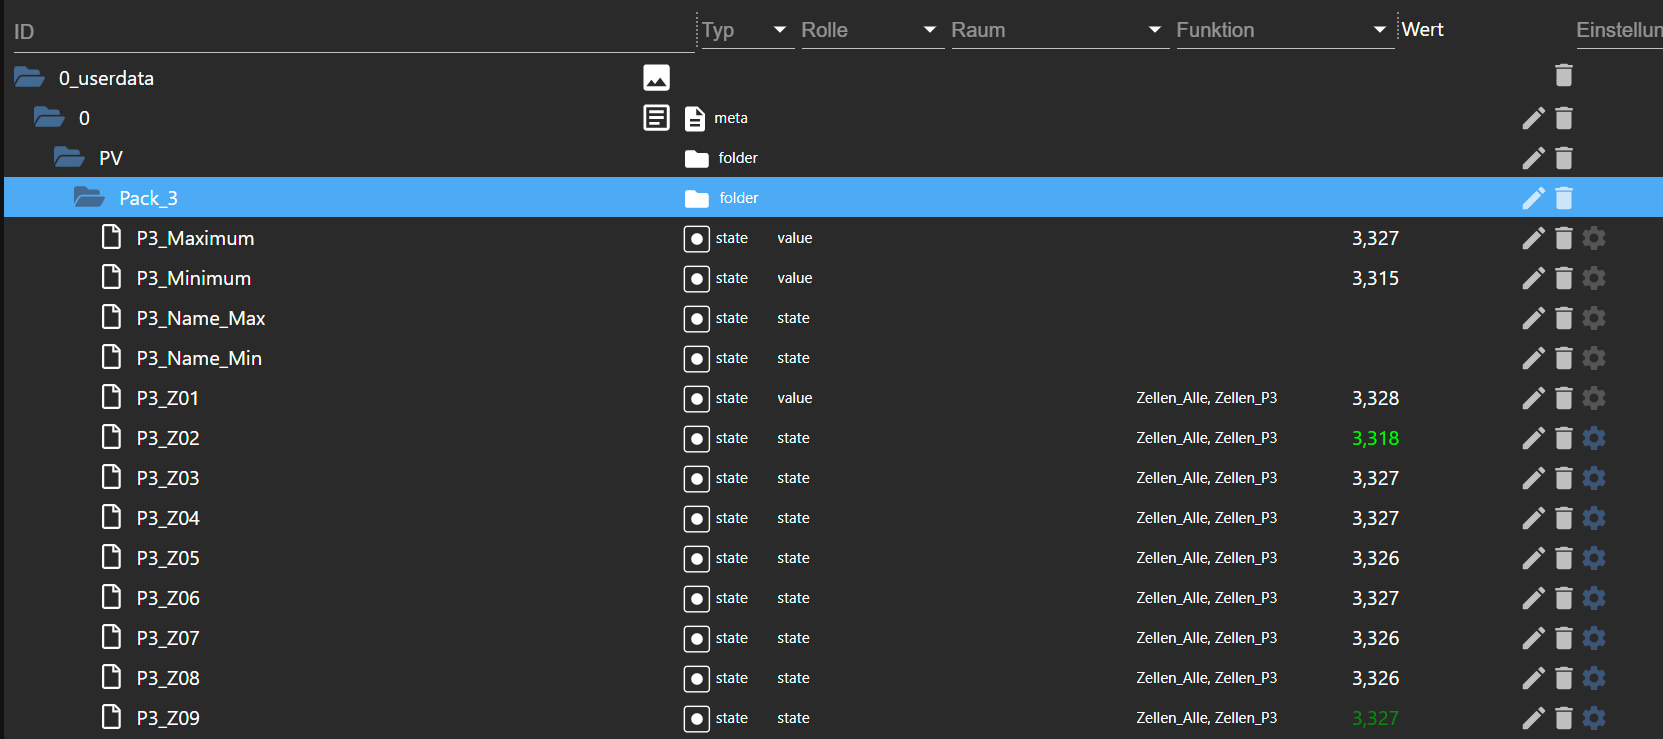Click the 'meta' type label on row 0
The width and height of the screenshot is (1663, 739).
[x=731, y=118]
